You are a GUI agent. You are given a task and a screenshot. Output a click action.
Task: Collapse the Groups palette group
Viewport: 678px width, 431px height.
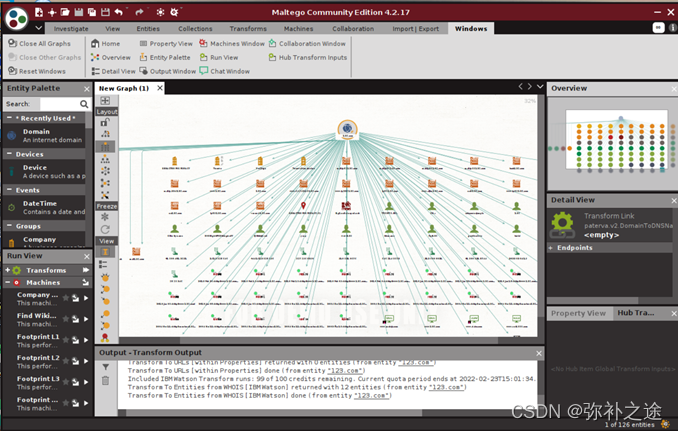coord(9,226)
